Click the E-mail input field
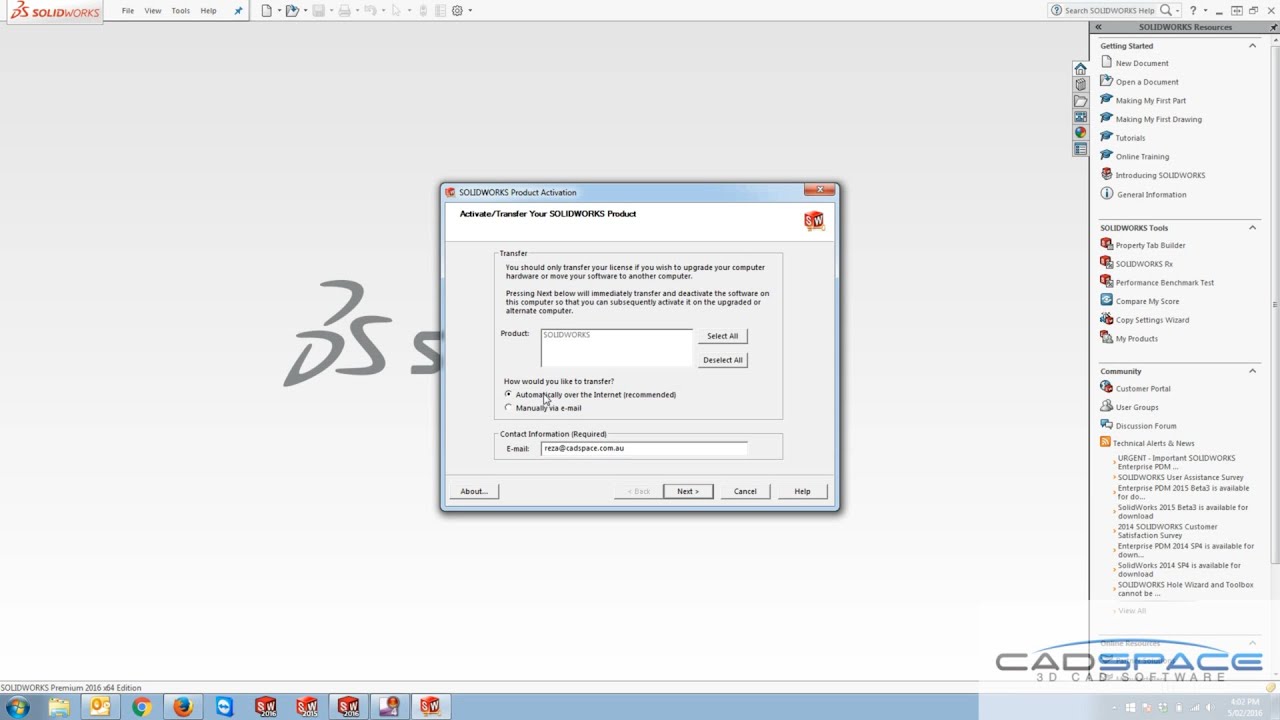The image size is (1280, 720). point(644,448)
